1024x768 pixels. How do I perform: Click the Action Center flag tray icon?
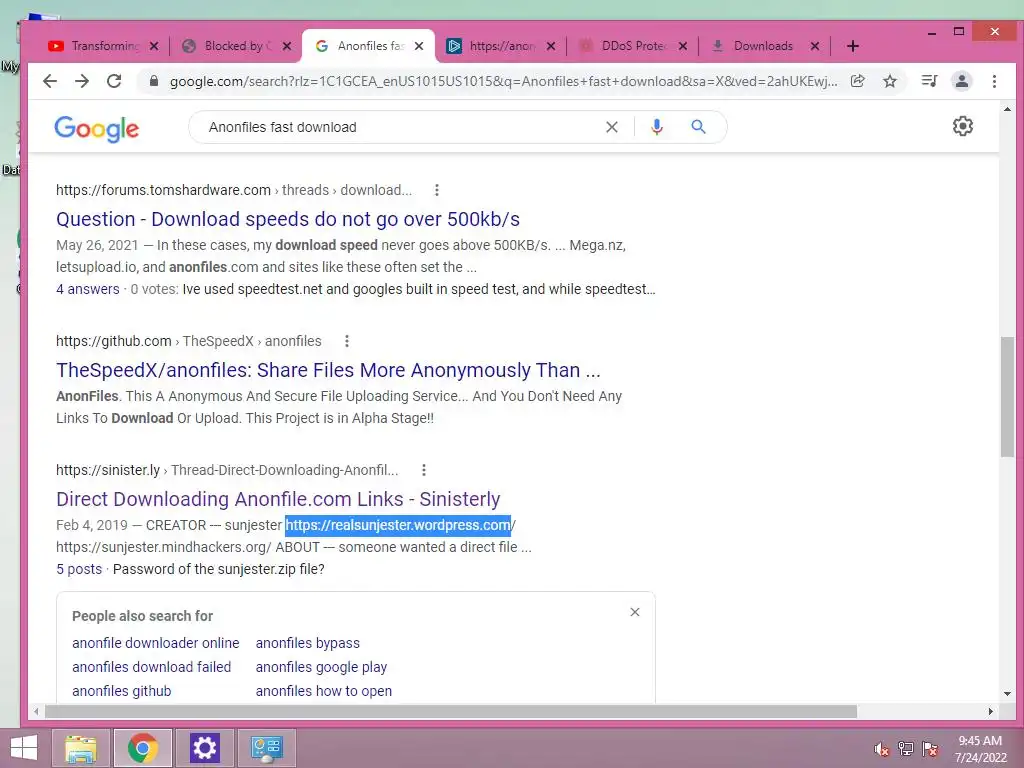coord(930,749)
